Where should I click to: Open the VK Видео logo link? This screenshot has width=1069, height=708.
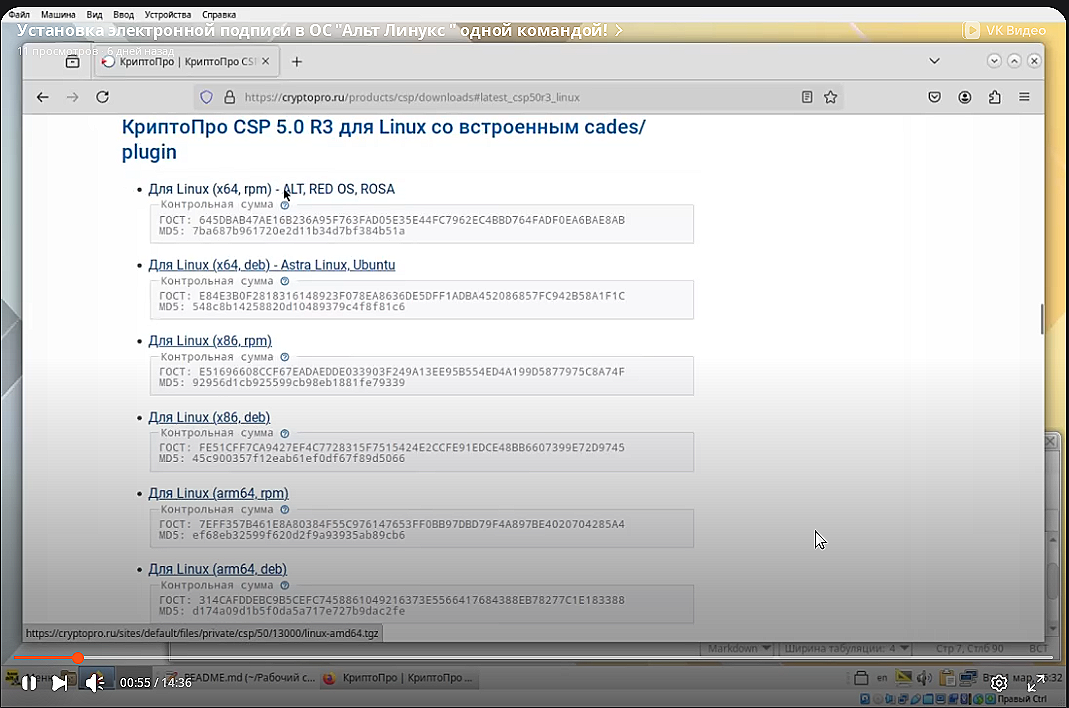coord(1004,30)
